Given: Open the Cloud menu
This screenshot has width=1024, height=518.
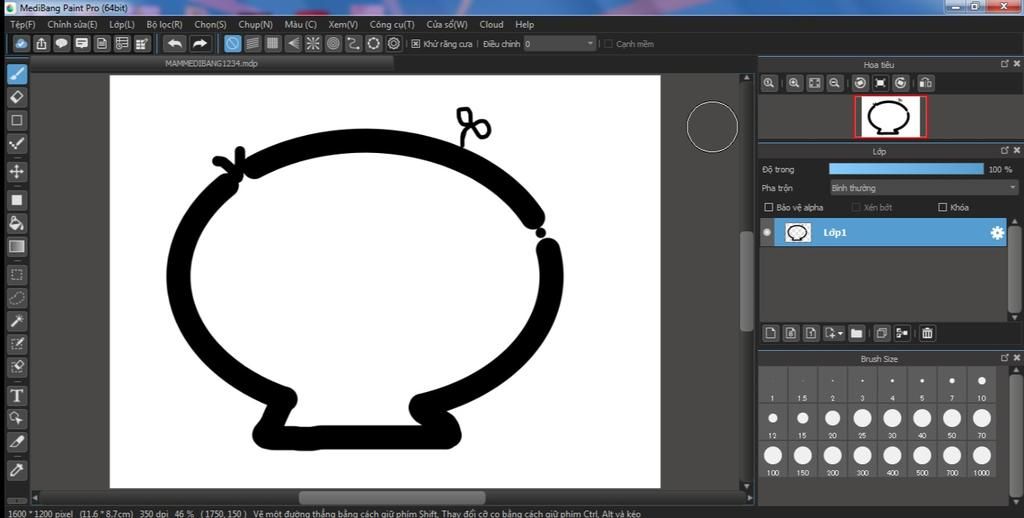Looking at the screenshot, I should tap(491, 24).
